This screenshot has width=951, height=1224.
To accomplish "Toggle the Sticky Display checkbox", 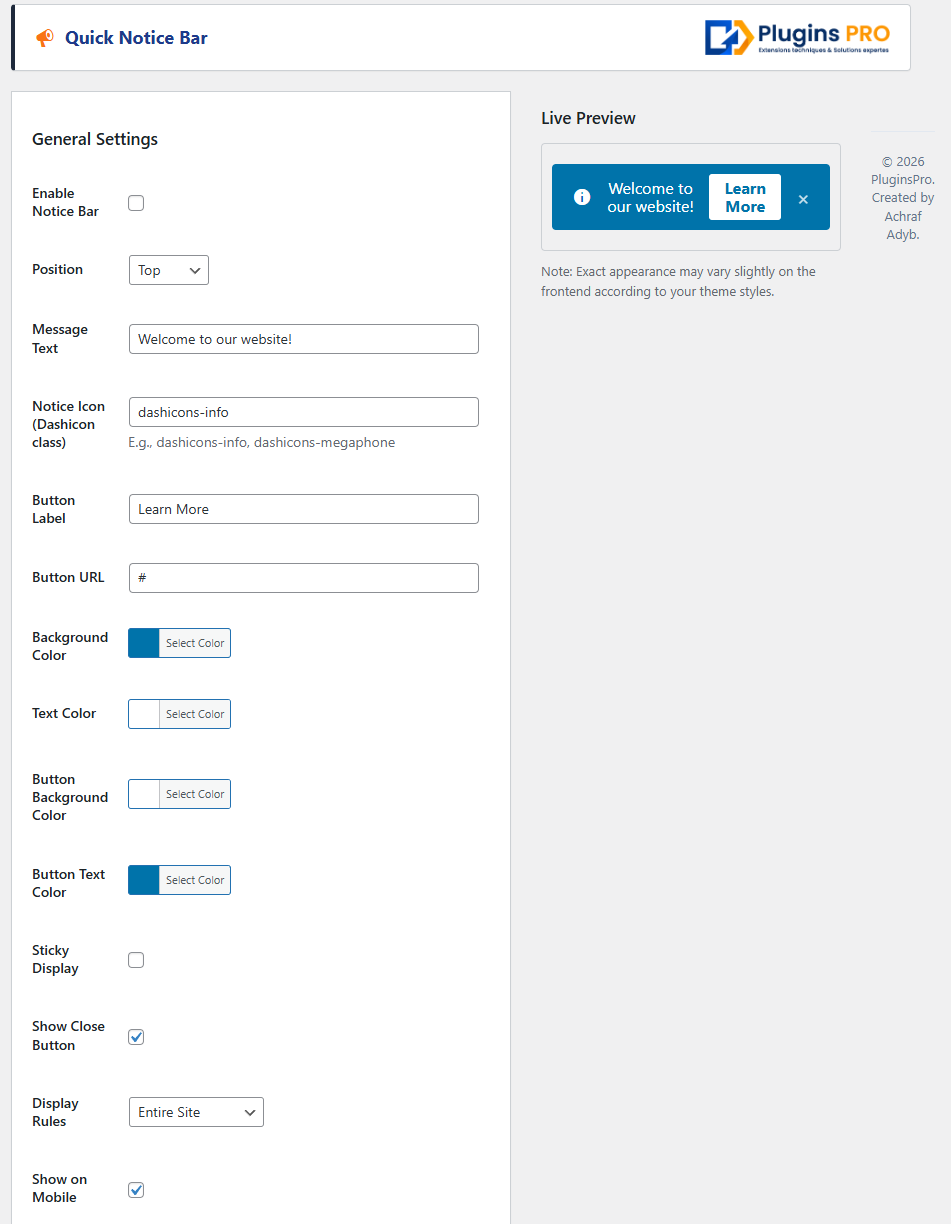I will (136, 960).
